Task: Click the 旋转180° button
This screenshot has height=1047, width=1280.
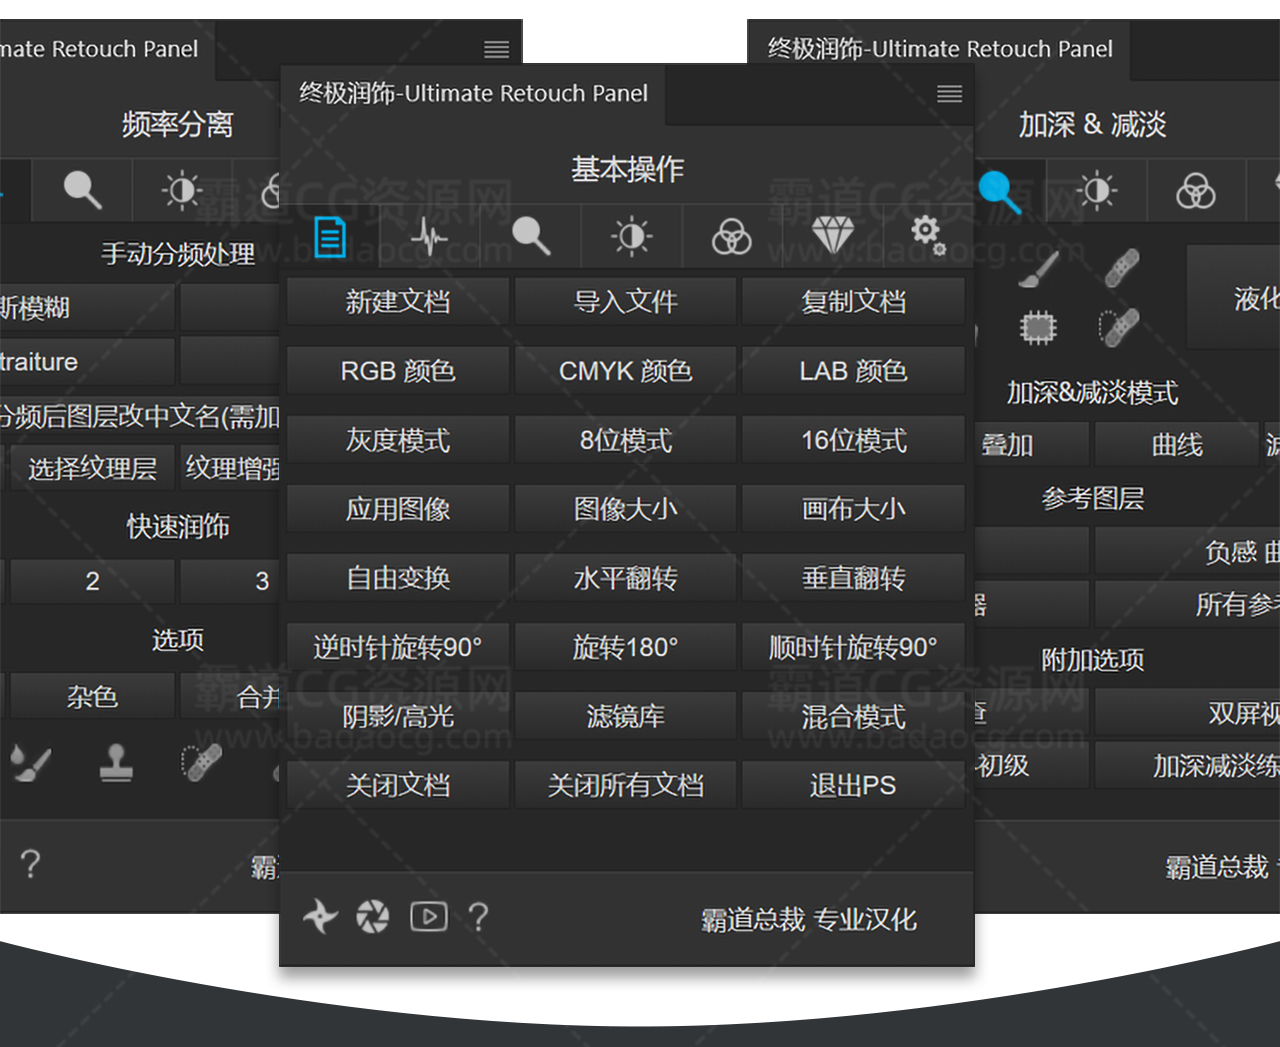Action: coord(625,647)
